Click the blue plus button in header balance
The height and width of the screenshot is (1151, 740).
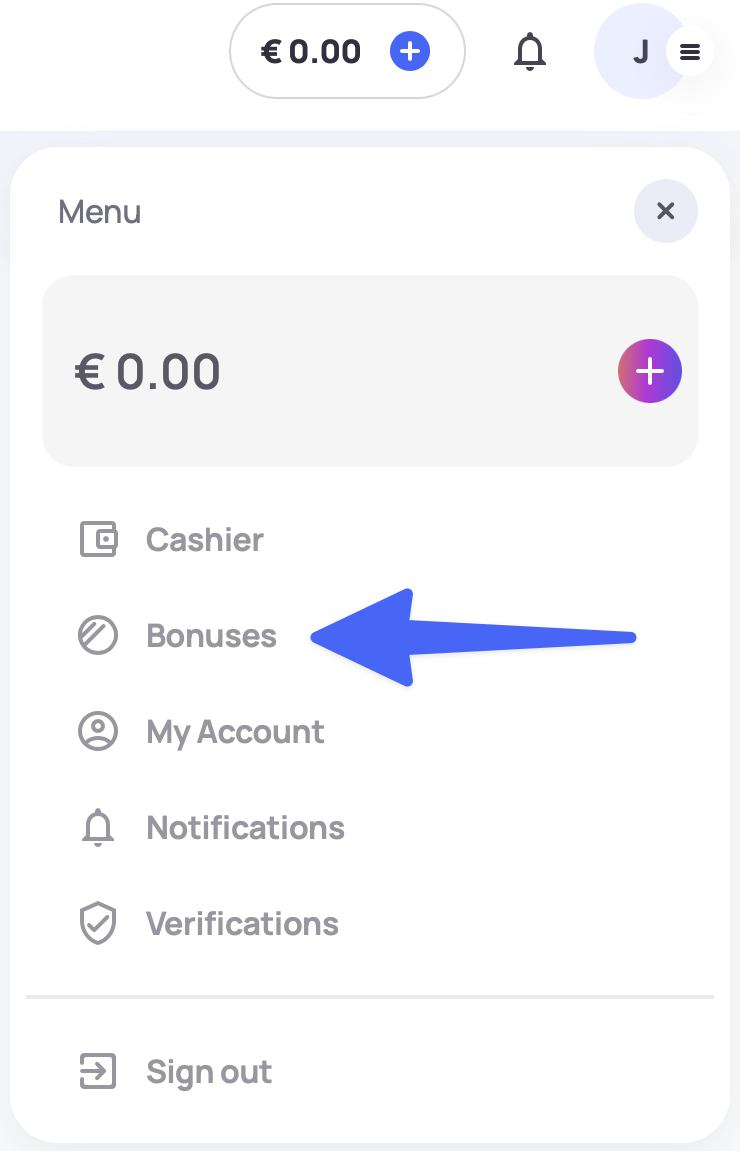pos(410,51)
